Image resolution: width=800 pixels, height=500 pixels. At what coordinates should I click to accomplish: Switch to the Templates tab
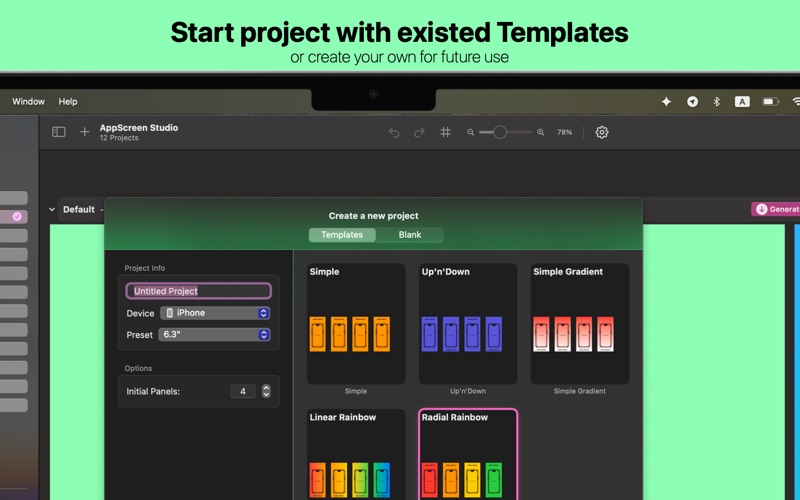(x=342, y=235)
